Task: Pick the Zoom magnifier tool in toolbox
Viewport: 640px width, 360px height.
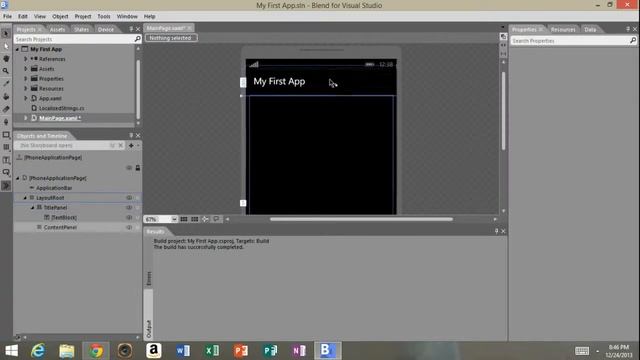Action: (6, 71)
